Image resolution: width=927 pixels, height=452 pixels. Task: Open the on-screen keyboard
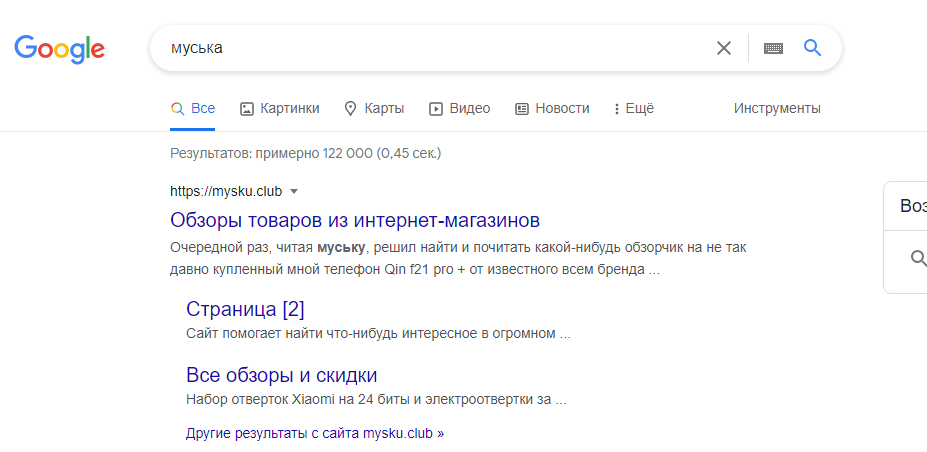click(773, 48)
